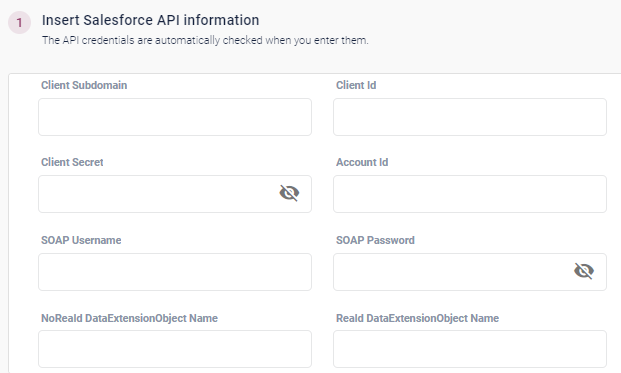The image size is (621, 373).
Task: Show the Client Secret value with eye icon
Action: [289, 193]
